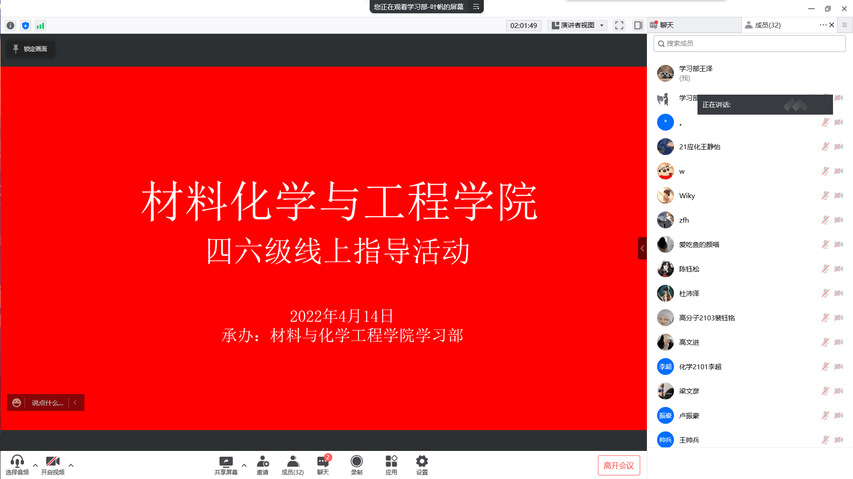The width and height of the screenshot is (853, 479).
Task: Click the red 离开会议 leave meeting button
Action: point(618,465)
